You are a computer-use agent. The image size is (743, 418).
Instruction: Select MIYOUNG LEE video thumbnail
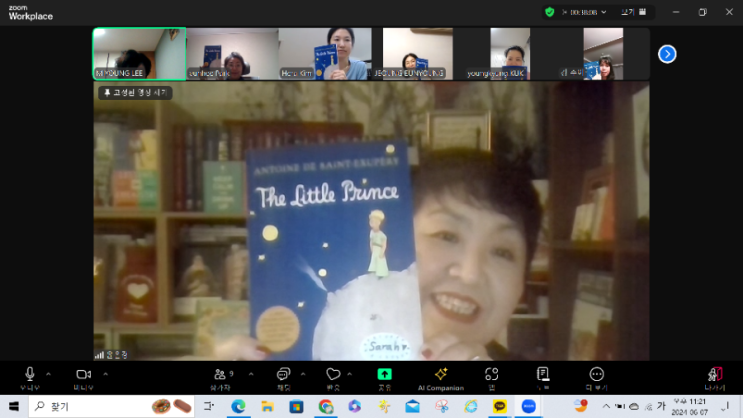[139, 54]
